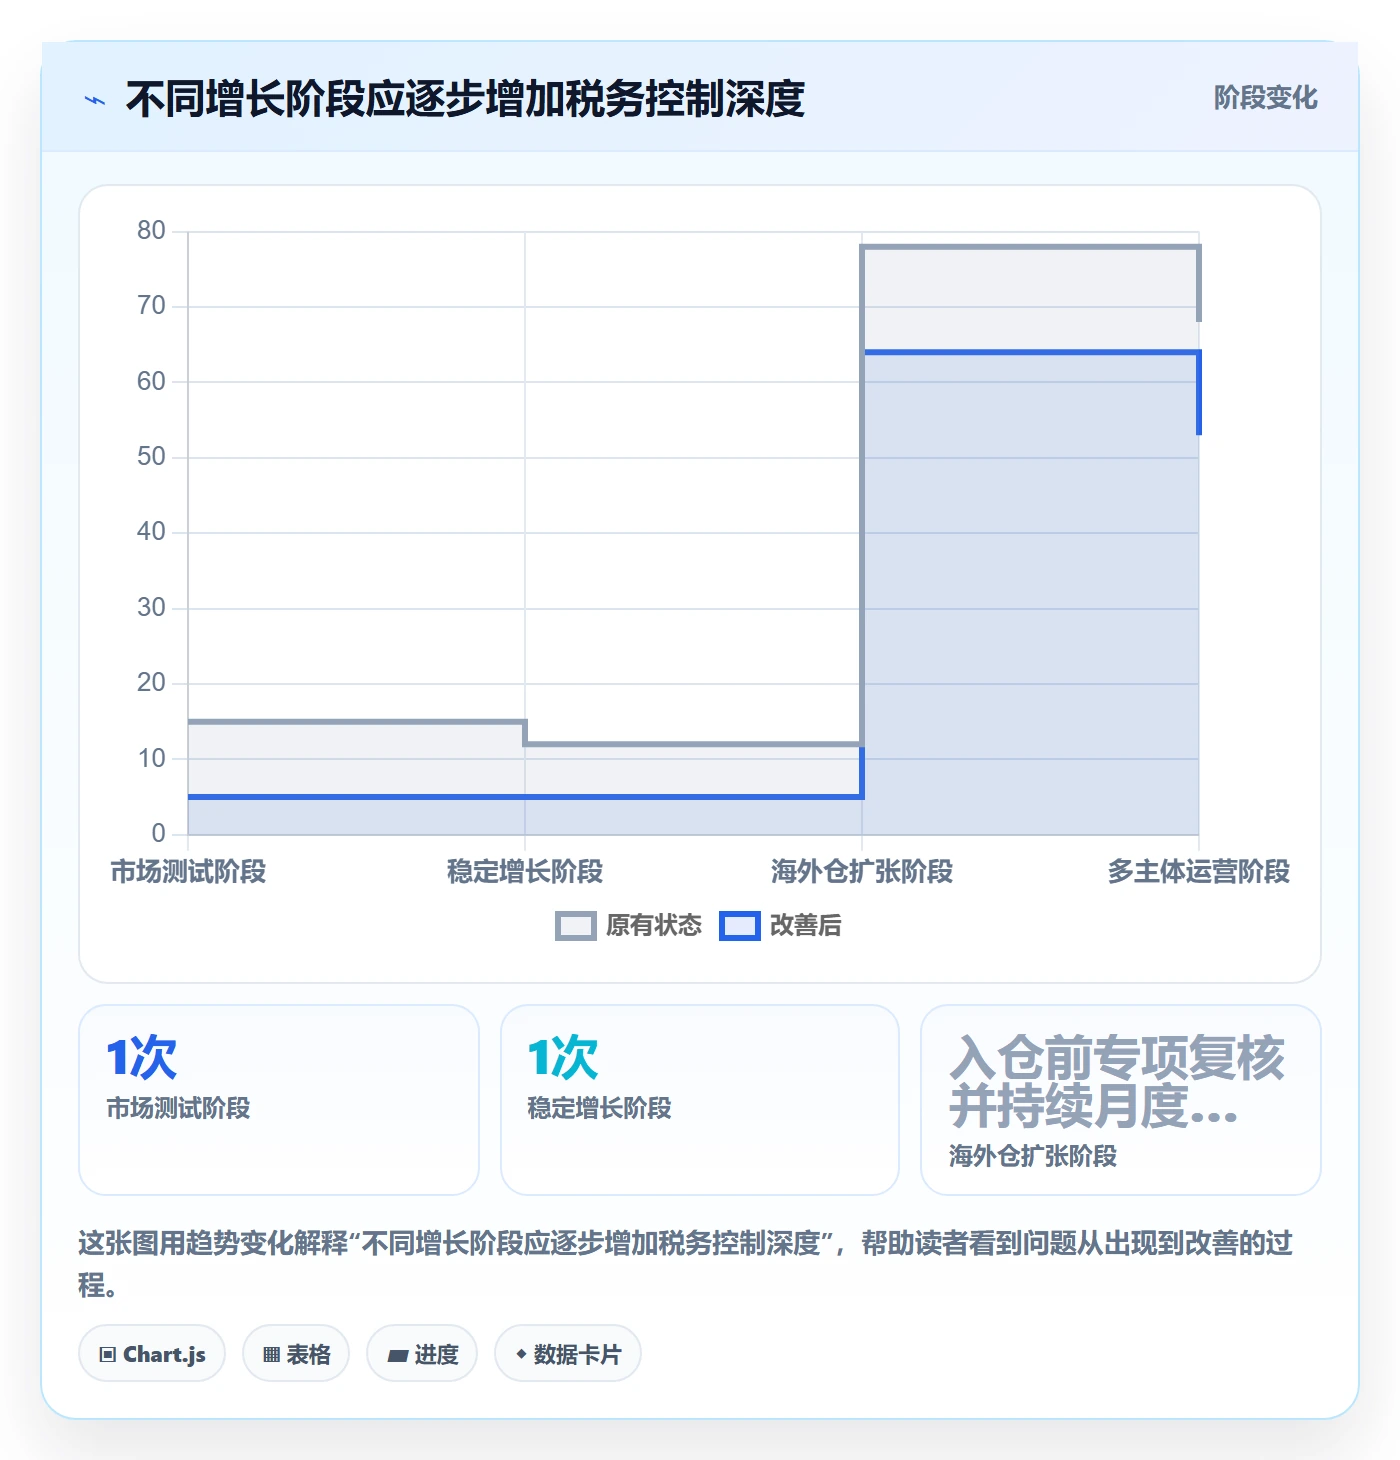The image size is (1400, 1460).
Task: Open the 海外仓扩张阶段 data card
Action: 1121,1100
